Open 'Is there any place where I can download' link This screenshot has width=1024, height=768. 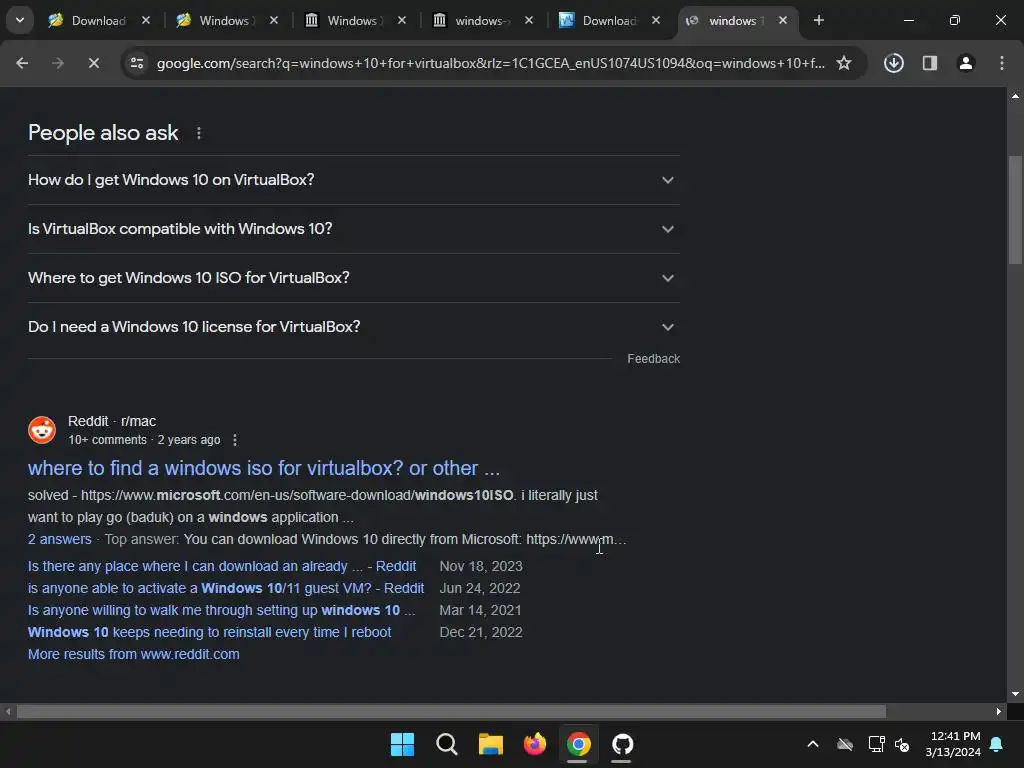click(222, 566)
